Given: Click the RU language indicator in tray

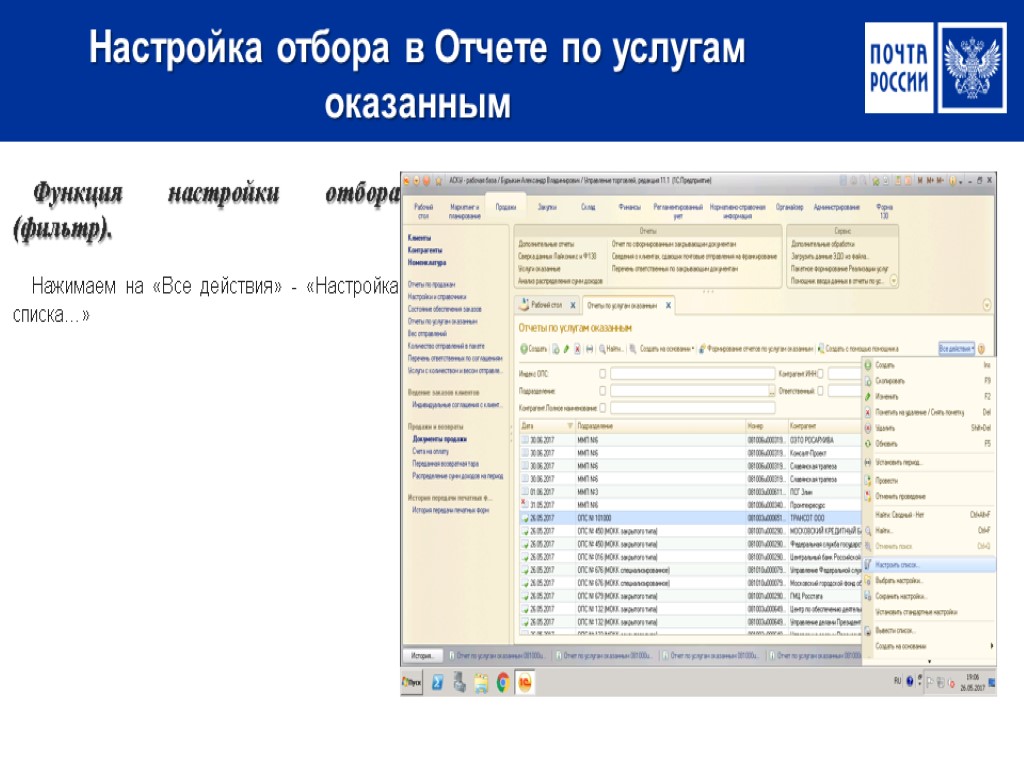Looking at the screenshot, I should [897, 681].
